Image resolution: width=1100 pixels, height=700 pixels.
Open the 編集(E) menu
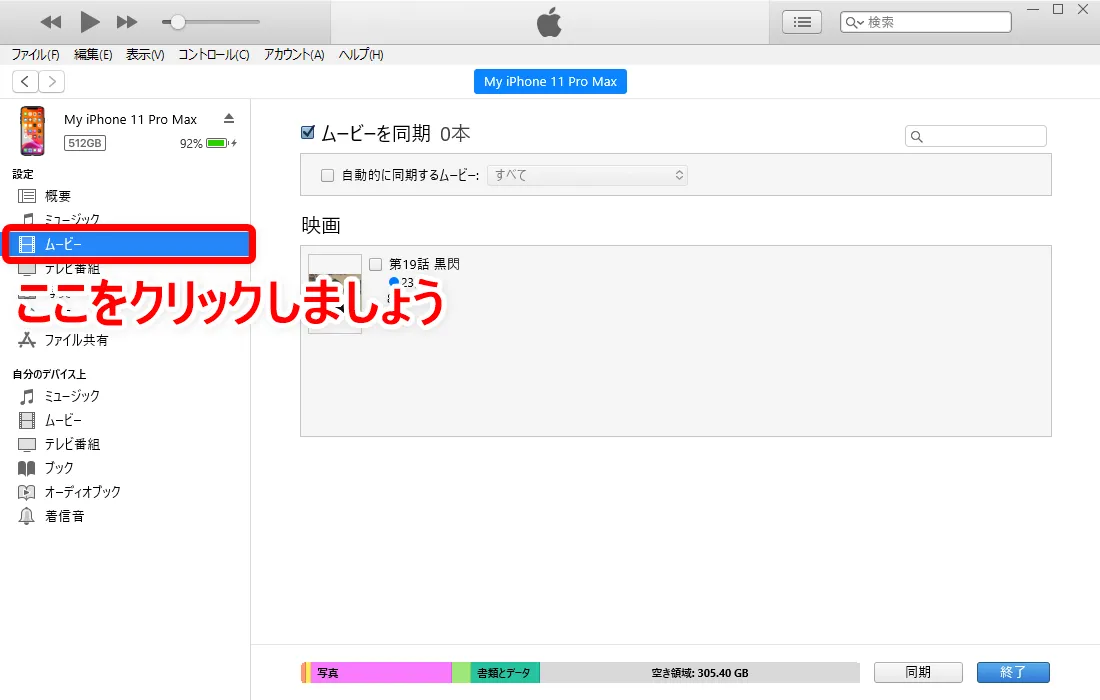click(x=93, y=55)
